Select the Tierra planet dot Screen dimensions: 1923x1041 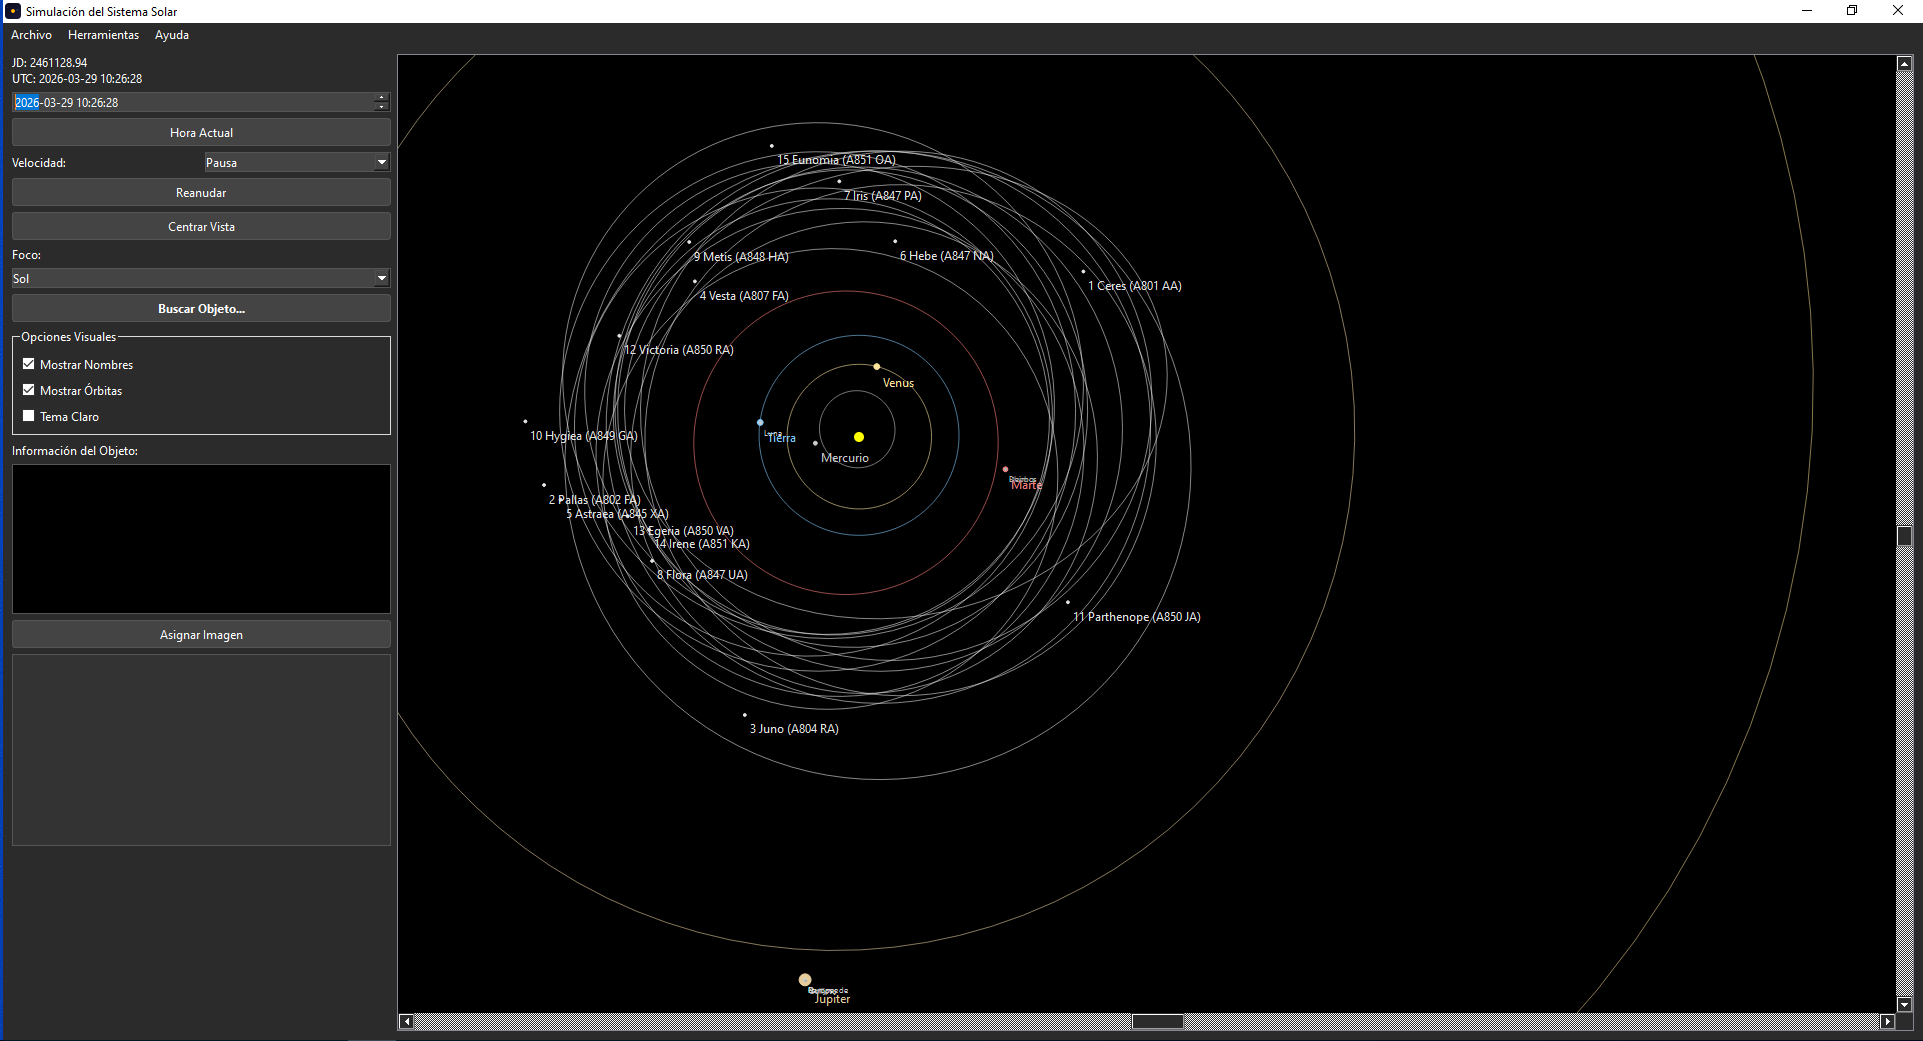coord(760,423)
